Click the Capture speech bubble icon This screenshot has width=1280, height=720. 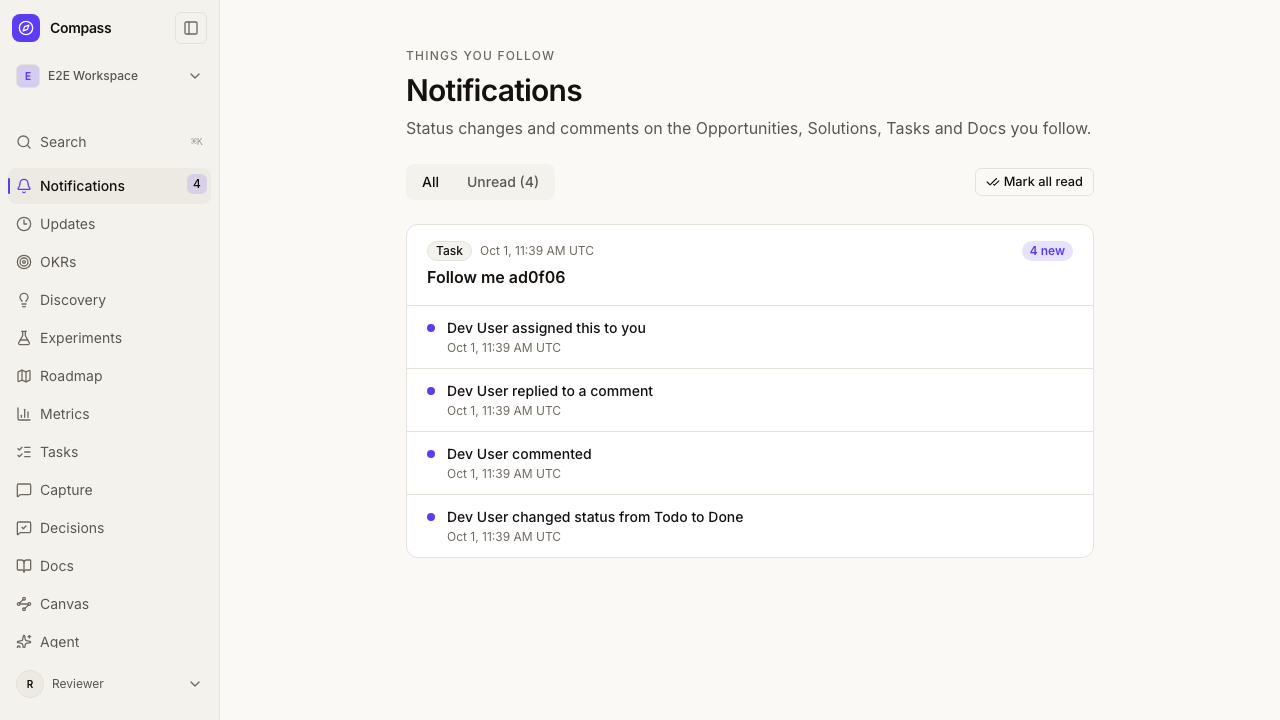24,490
